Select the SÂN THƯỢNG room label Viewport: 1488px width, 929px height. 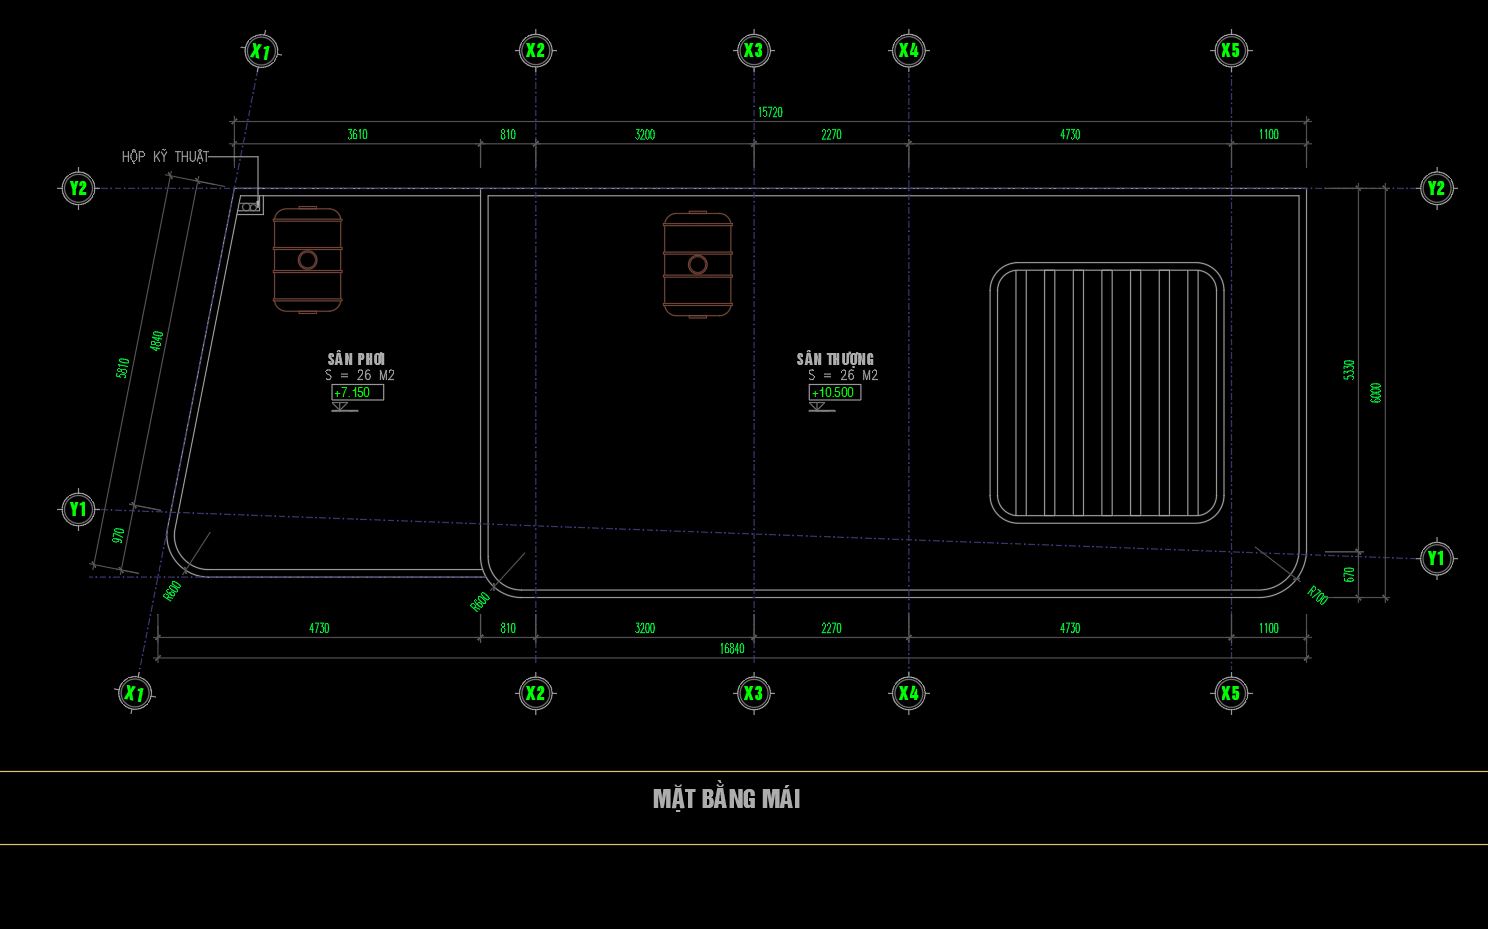tap(836, 359)
